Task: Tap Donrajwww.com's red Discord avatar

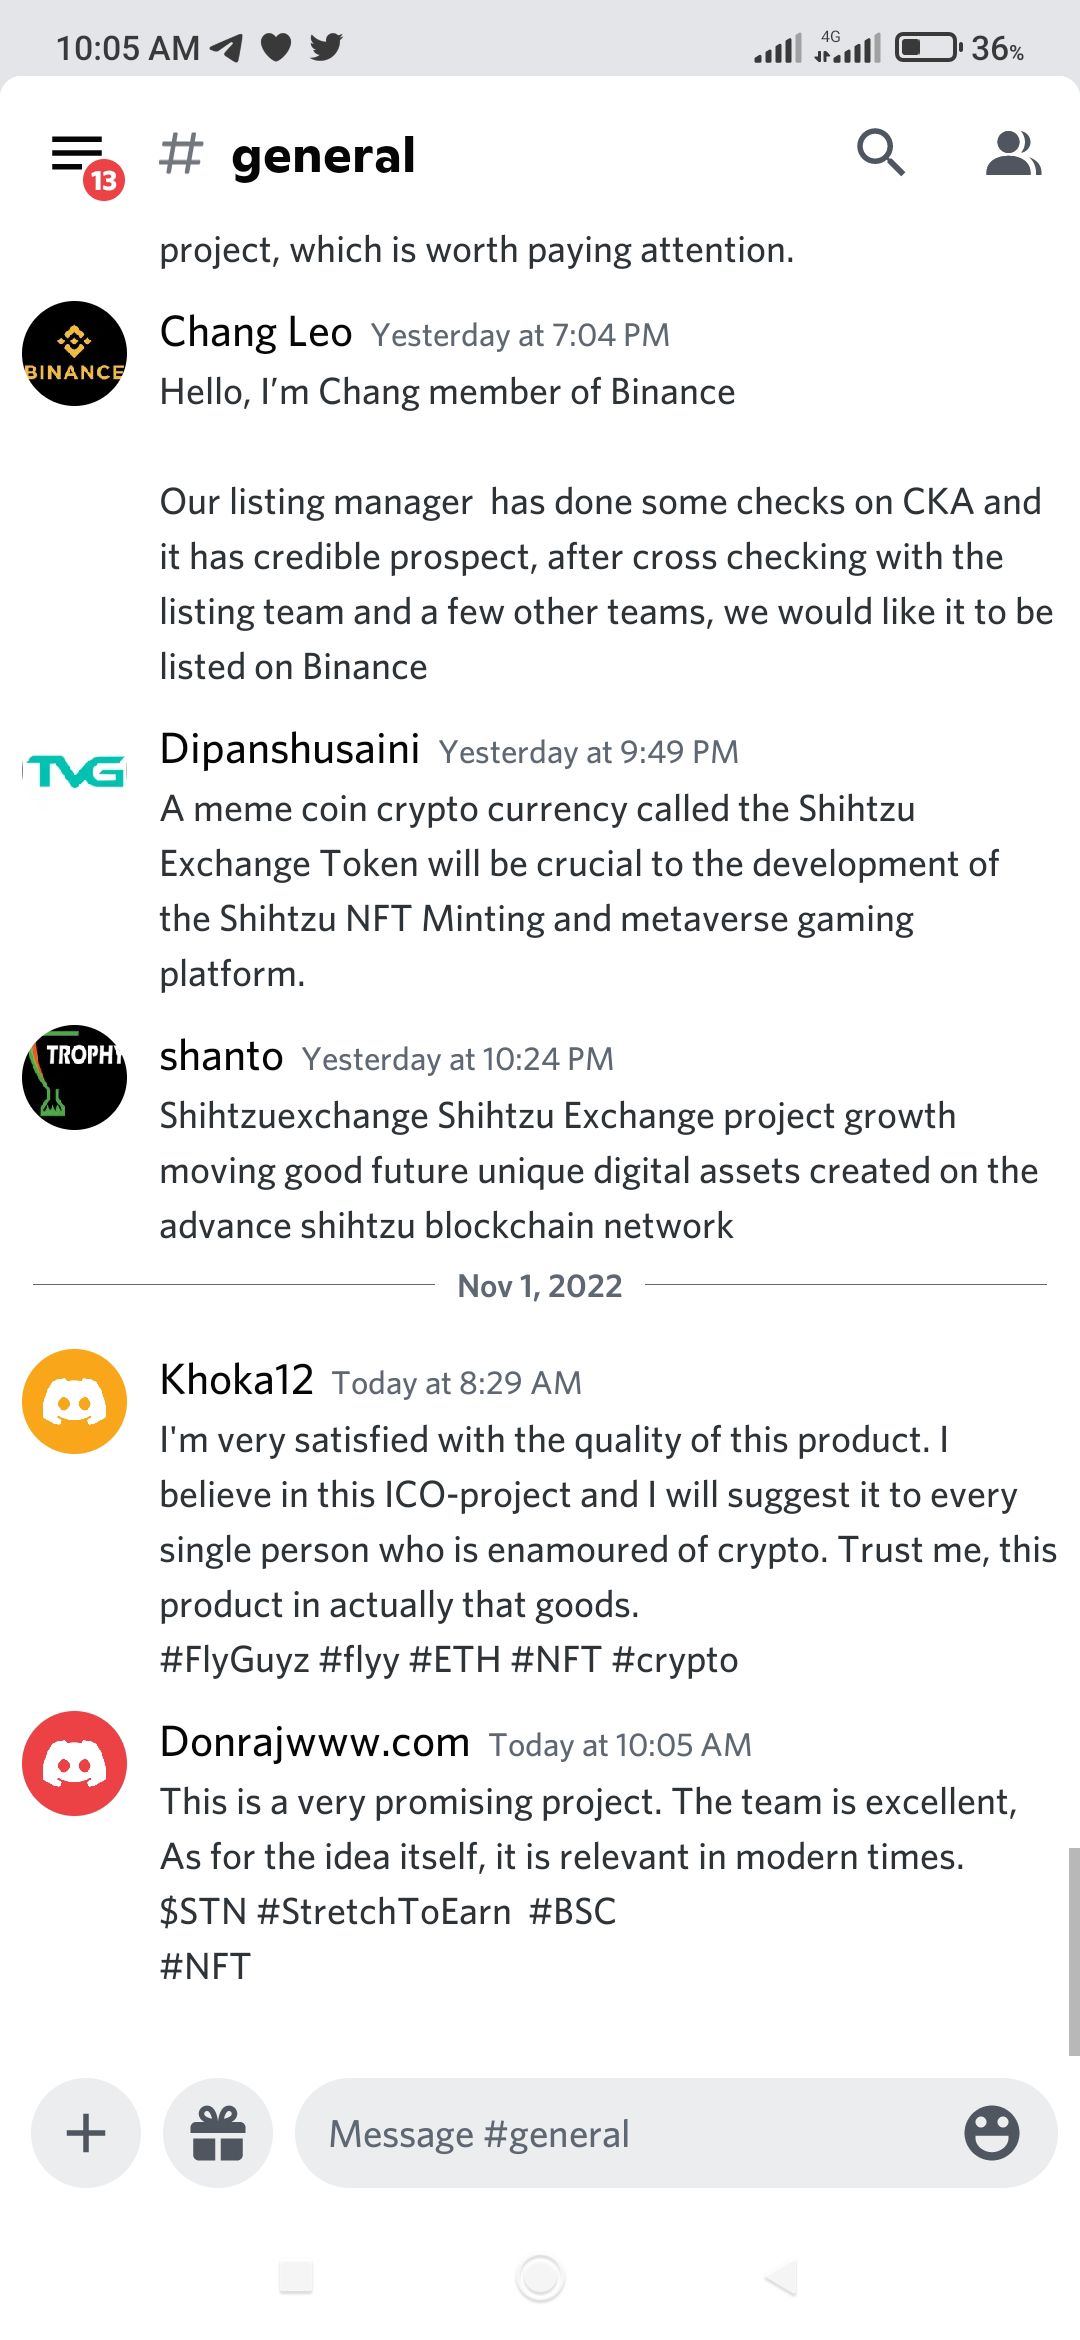Action: [75, 1763]
